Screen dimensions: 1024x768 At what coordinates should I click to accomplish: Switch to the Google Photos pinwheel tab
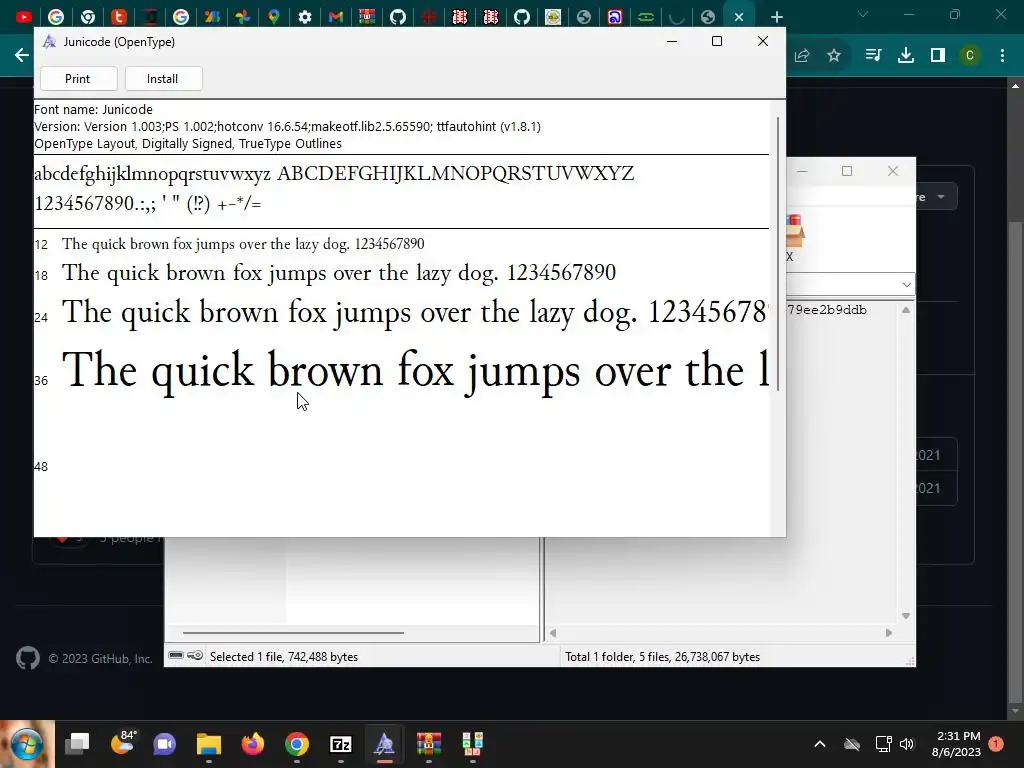tap(243, 17)
